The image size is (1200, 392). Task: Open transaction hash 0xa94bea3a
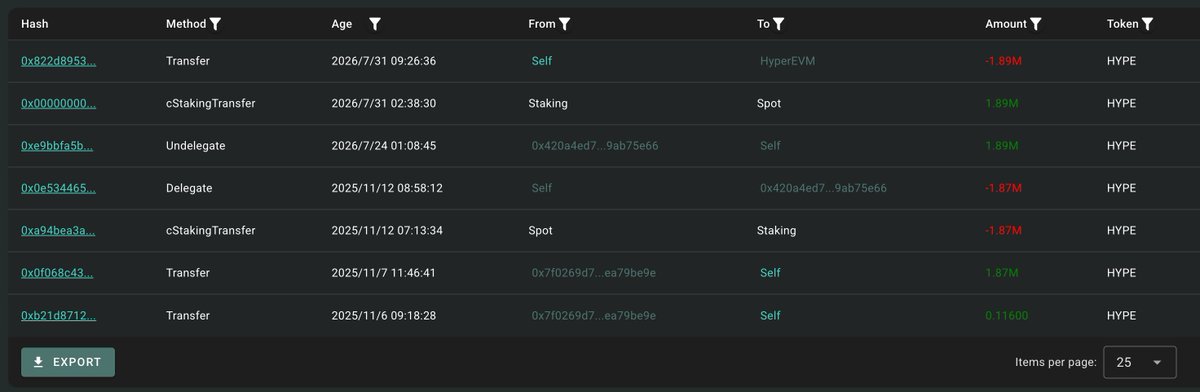click(x=59, y=230)
